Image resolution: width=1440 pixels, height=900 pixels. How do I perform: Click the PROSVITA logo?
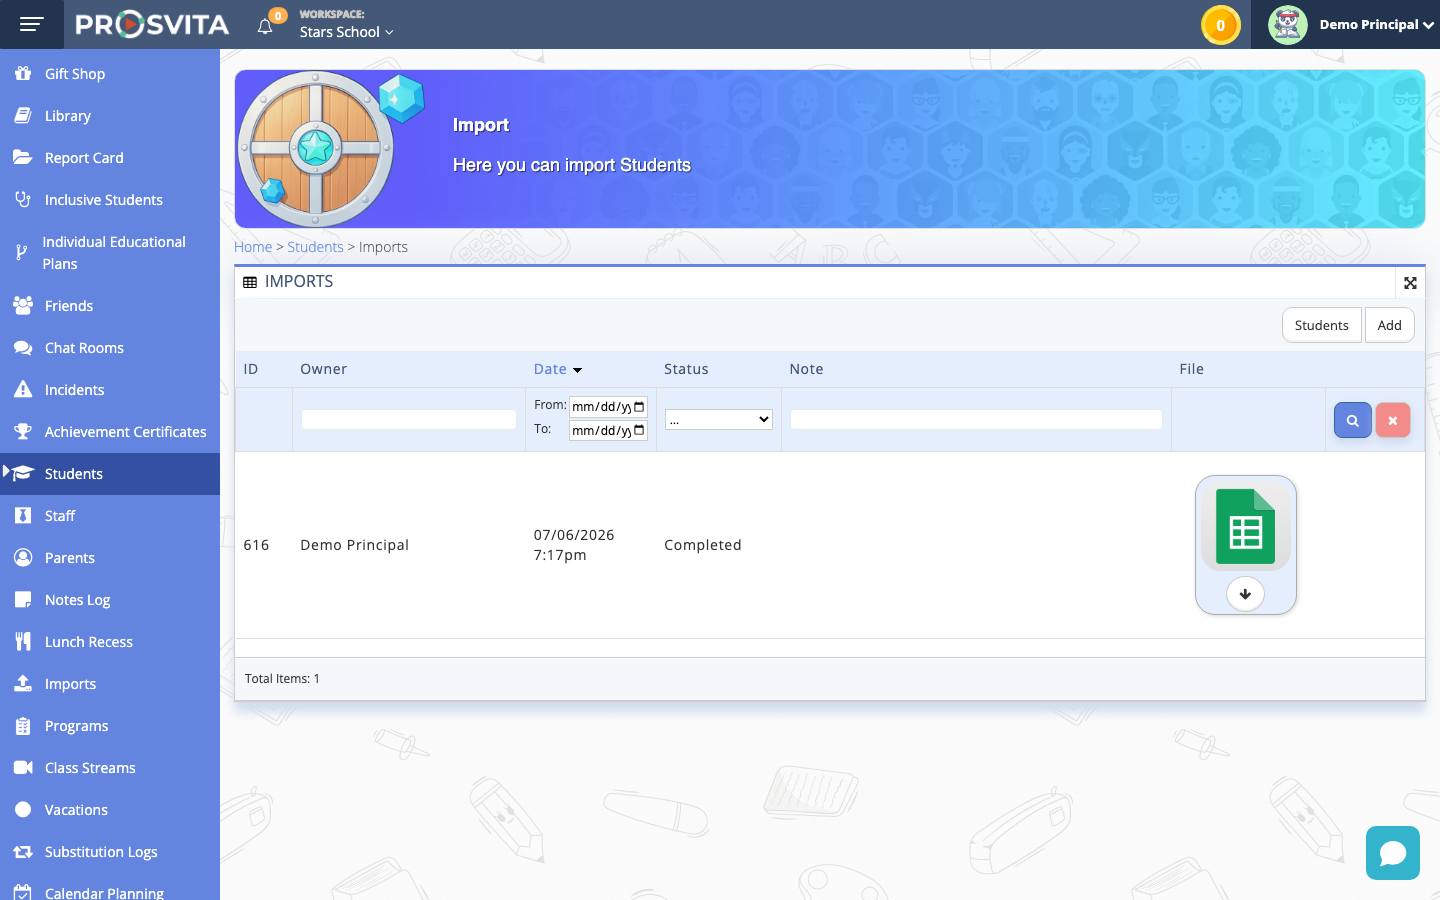[152, 24]
